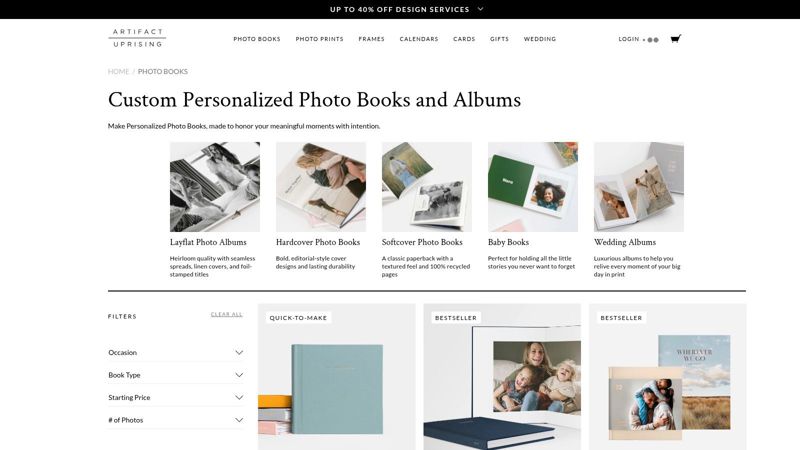The image size is (800, 450).
Task: Go to the Calendars menu item
Action: (x=419, y=39)
